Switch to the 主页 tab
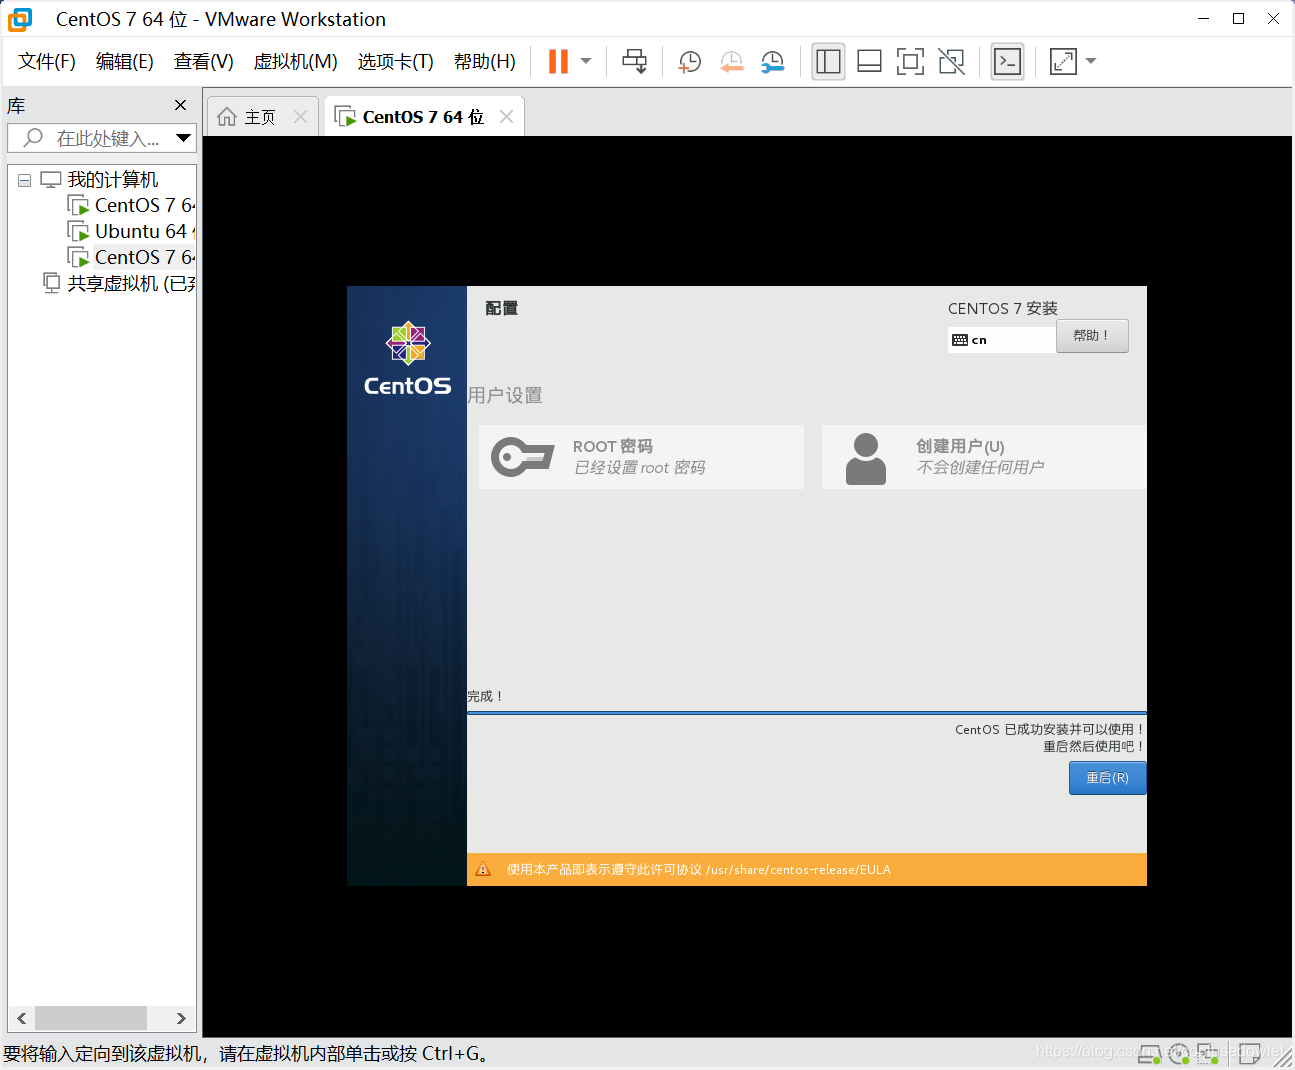1295x1070 pixels. click(x=260, y=117)
